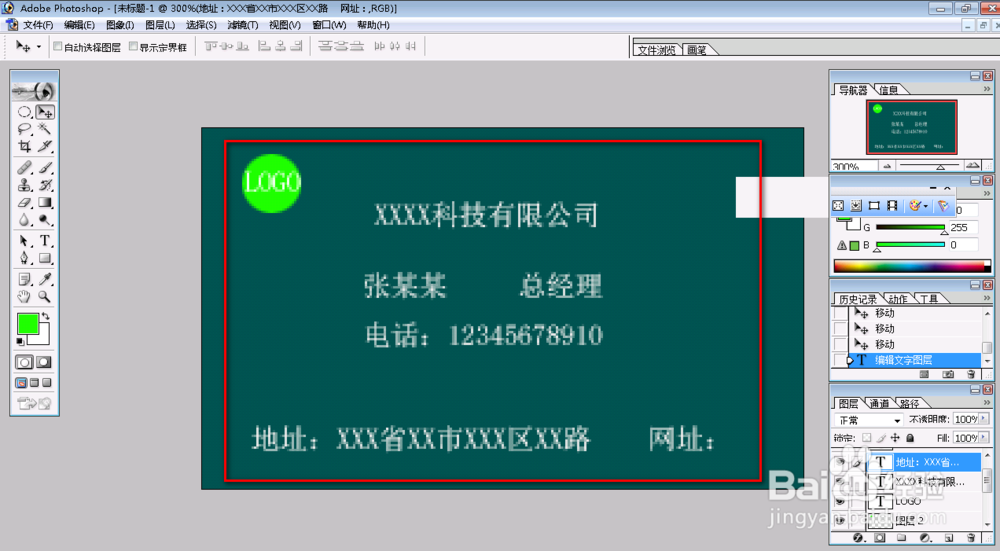Open the Navigator panel menu arrows
Image resolution: width=1000 pixels, height=551 pixels.
(x=987, y=89)
